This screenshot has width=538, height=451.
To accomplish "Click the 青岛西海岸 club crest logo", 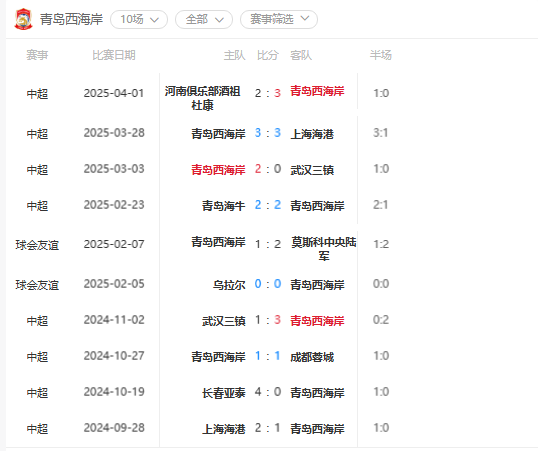I will [23, 19].
